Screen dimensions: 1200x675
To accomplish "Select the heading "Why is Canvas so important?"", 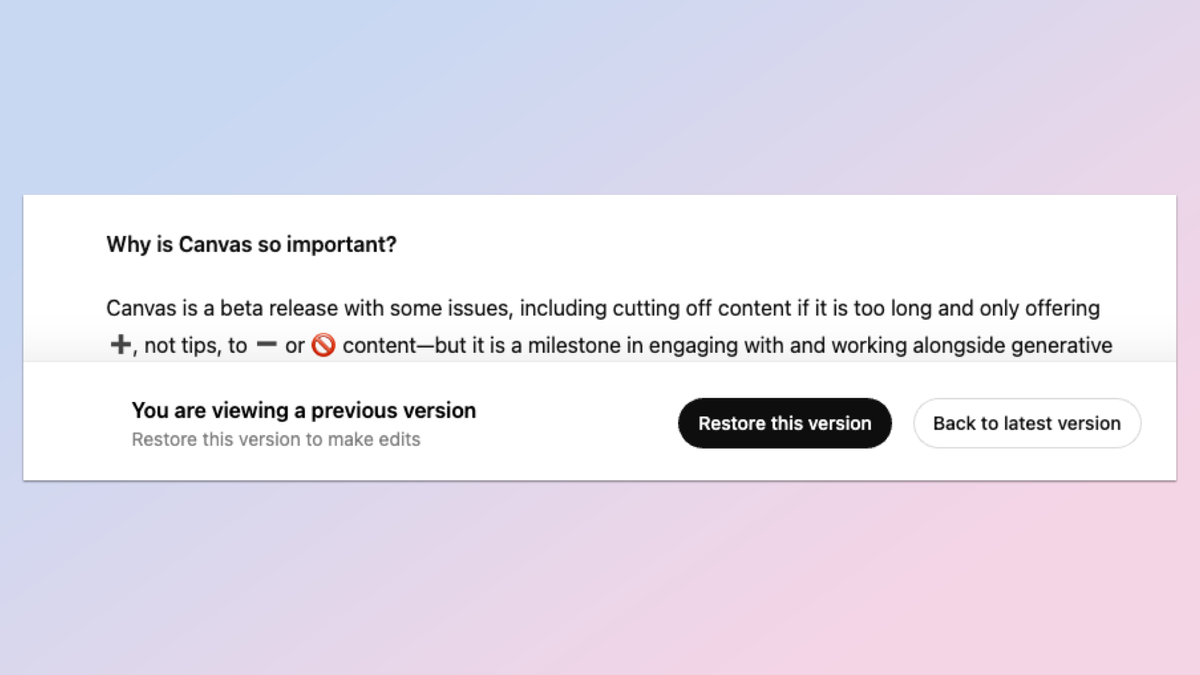I will click(x=251, y=244).
